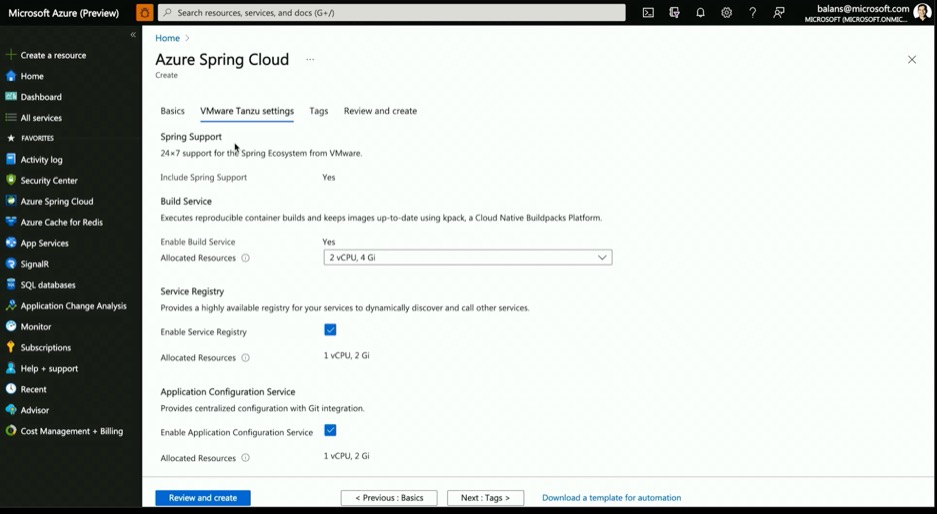Open the portal settings gear

(726, 13)
